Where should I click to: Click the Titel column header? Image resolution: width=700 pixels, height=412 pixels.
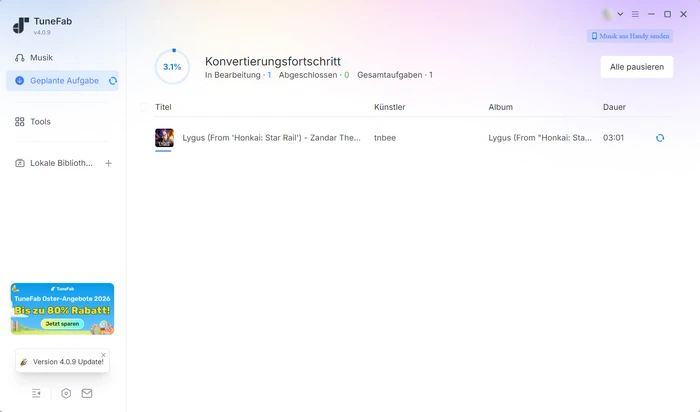(x=163, y=107)
